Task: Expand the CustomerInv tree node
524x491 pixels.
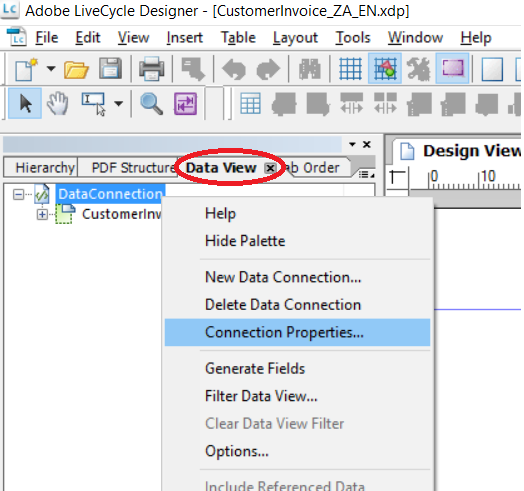Action: click(x=42, y=214)
